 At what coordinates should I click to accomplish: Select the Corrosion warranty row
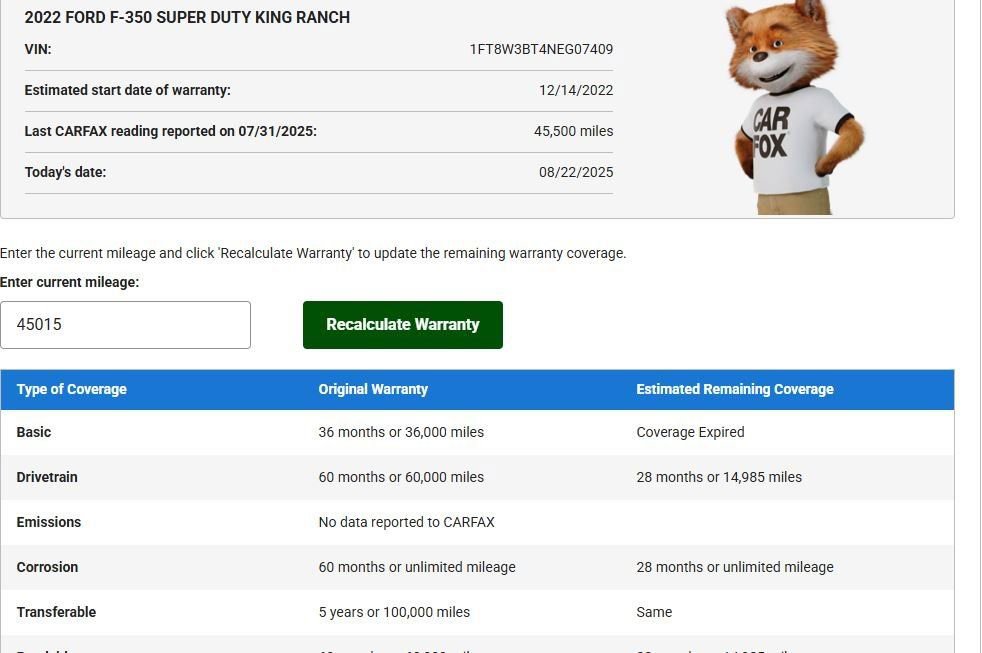coord(47,567)
